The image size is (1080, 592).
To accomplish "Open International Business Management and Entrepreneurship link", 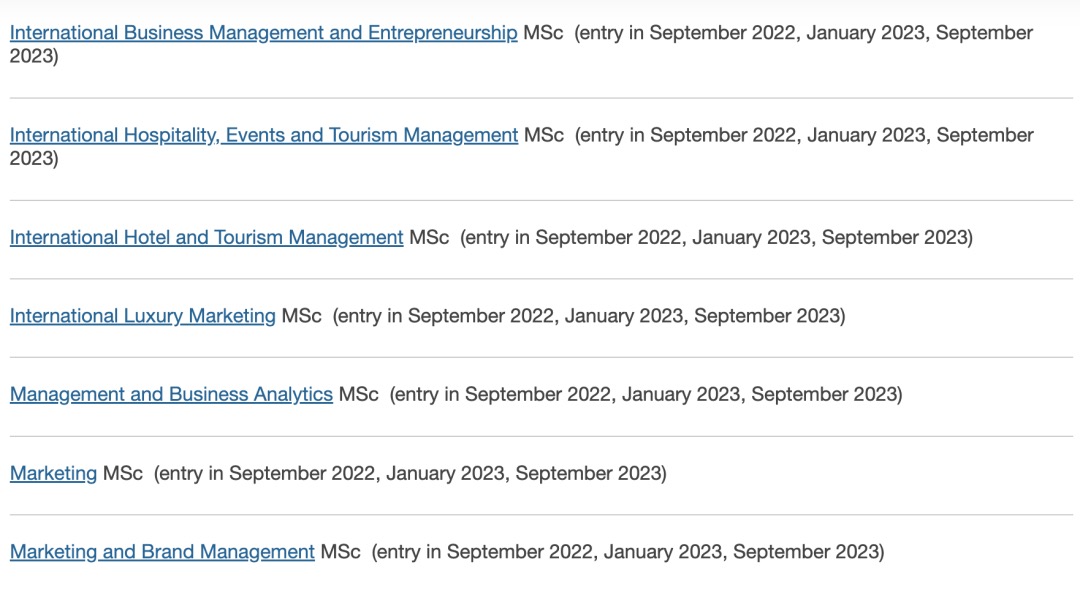I will pyautogui.click(x=263, y=33).
